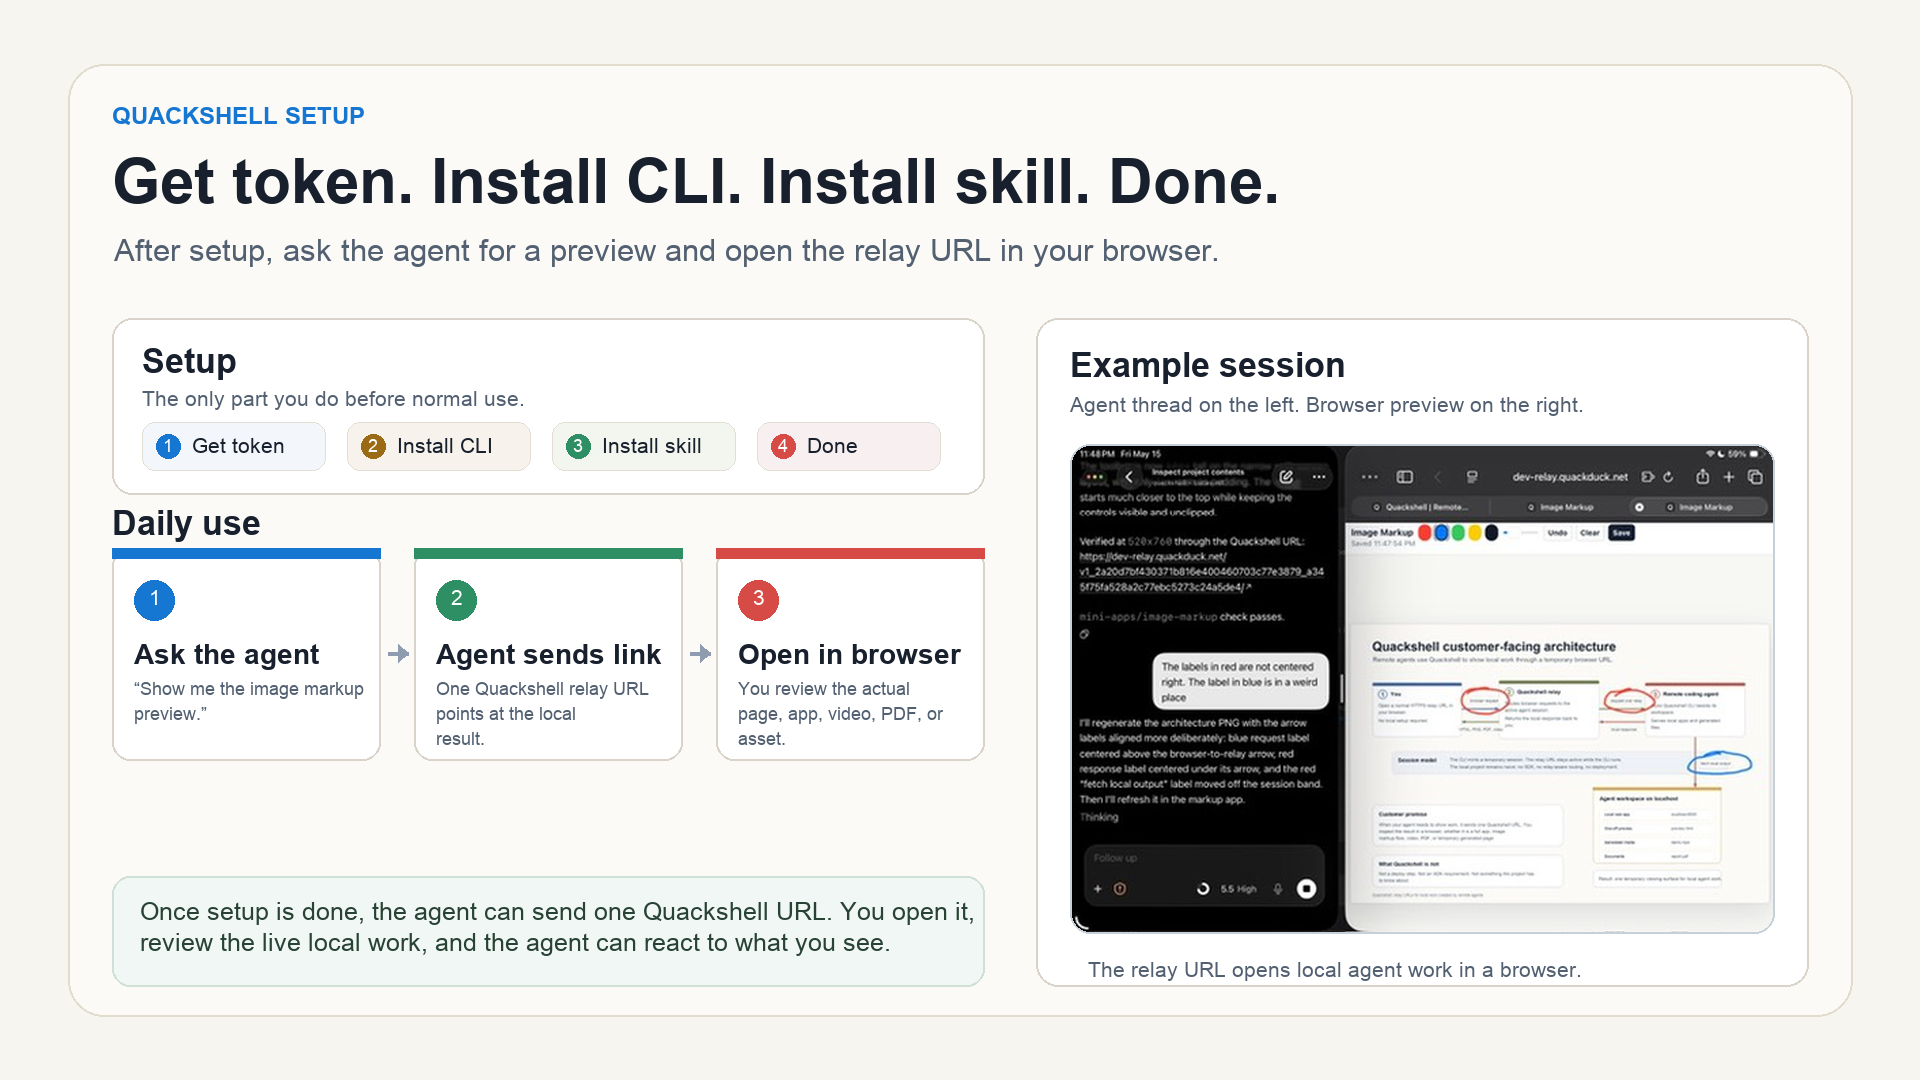
Task: Open the dev-relay.quackduck.net URL link in thread
Action: click(x=1201, y=572)
